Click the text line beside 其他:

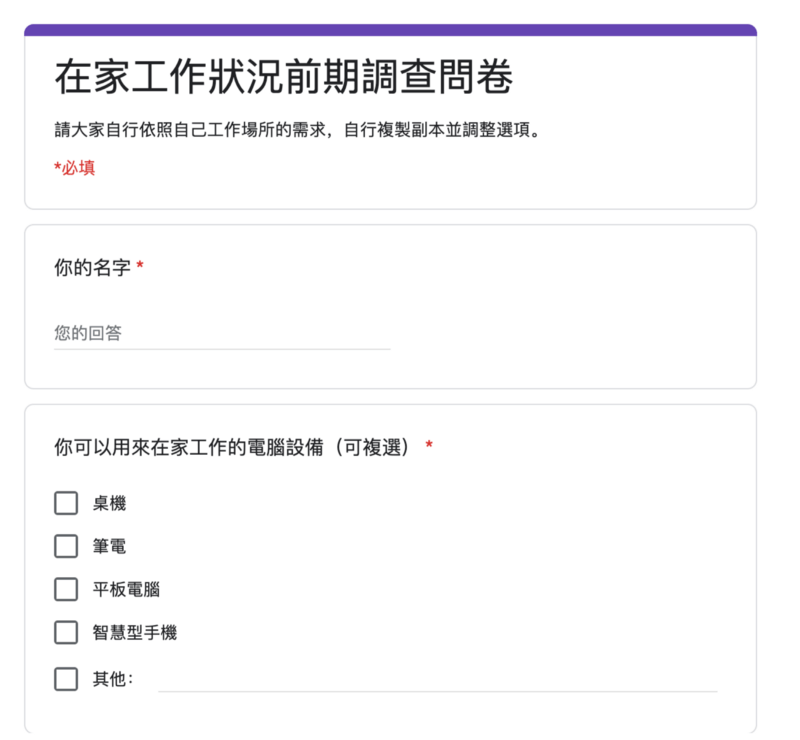pyautogui.click(x=438, y=680)
